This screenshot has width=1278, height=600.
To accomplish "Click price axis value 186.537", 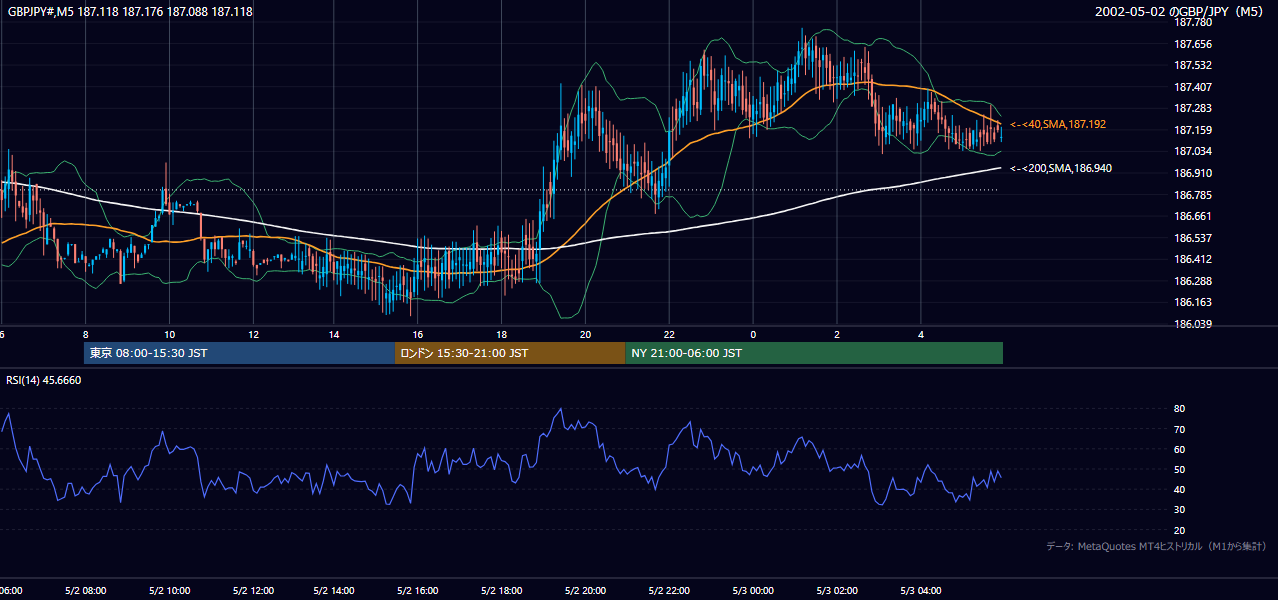I will click(x=1193, y=238).
